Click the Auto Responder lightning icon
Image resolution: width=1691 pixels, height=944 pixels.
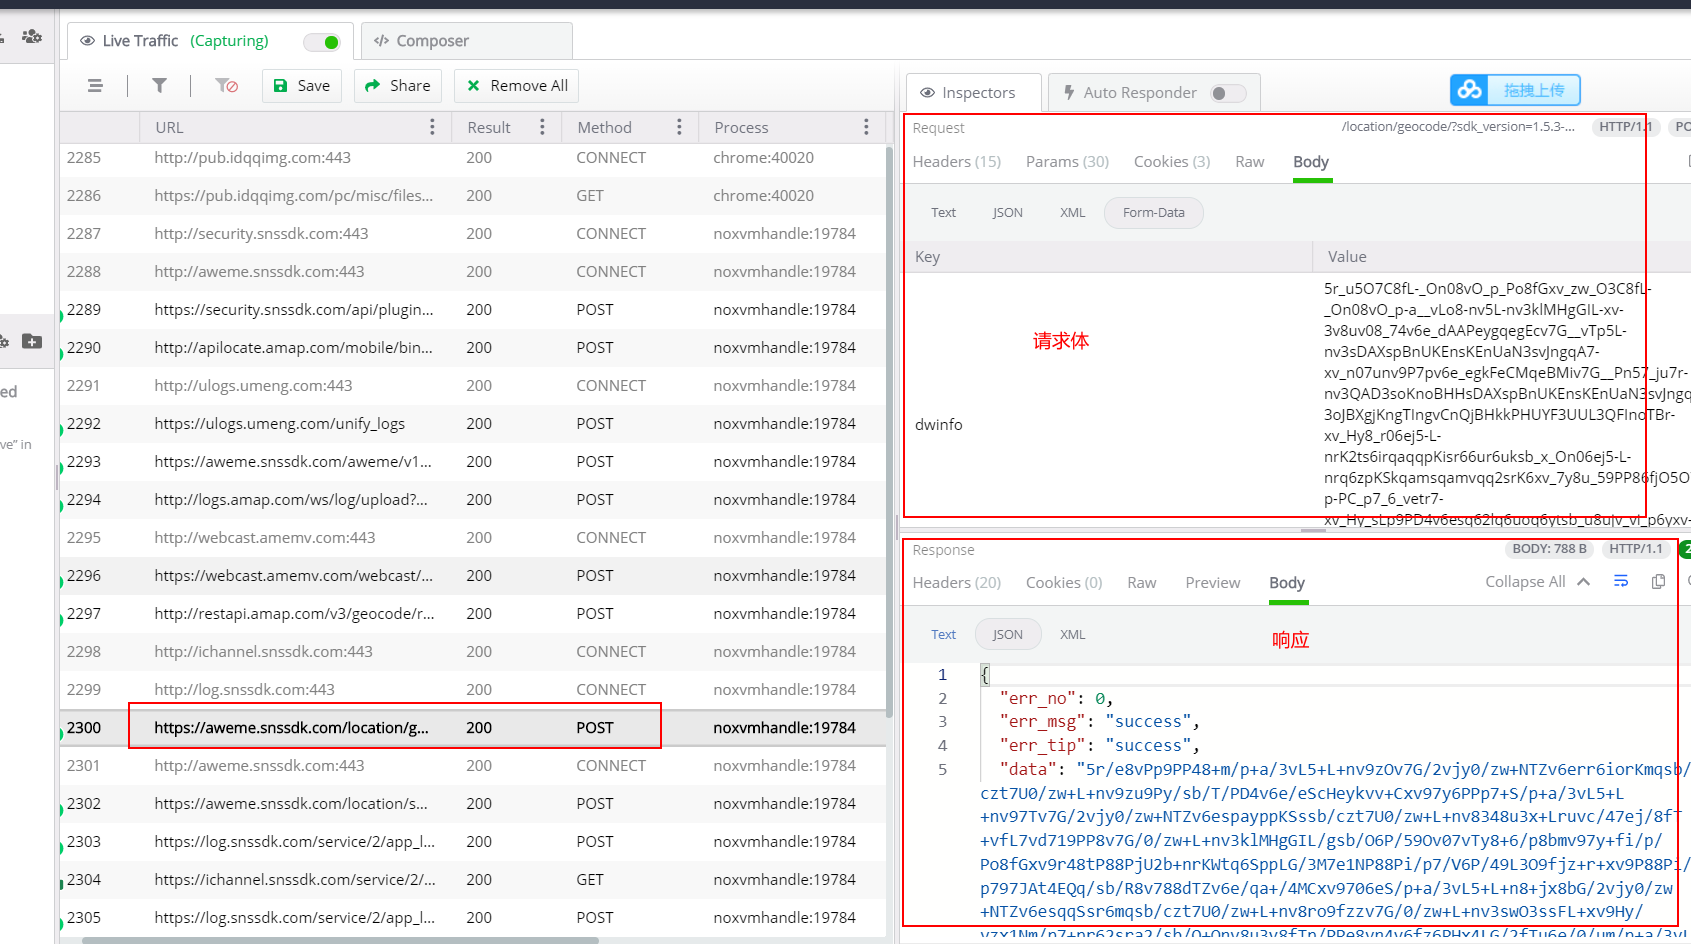1069,92
